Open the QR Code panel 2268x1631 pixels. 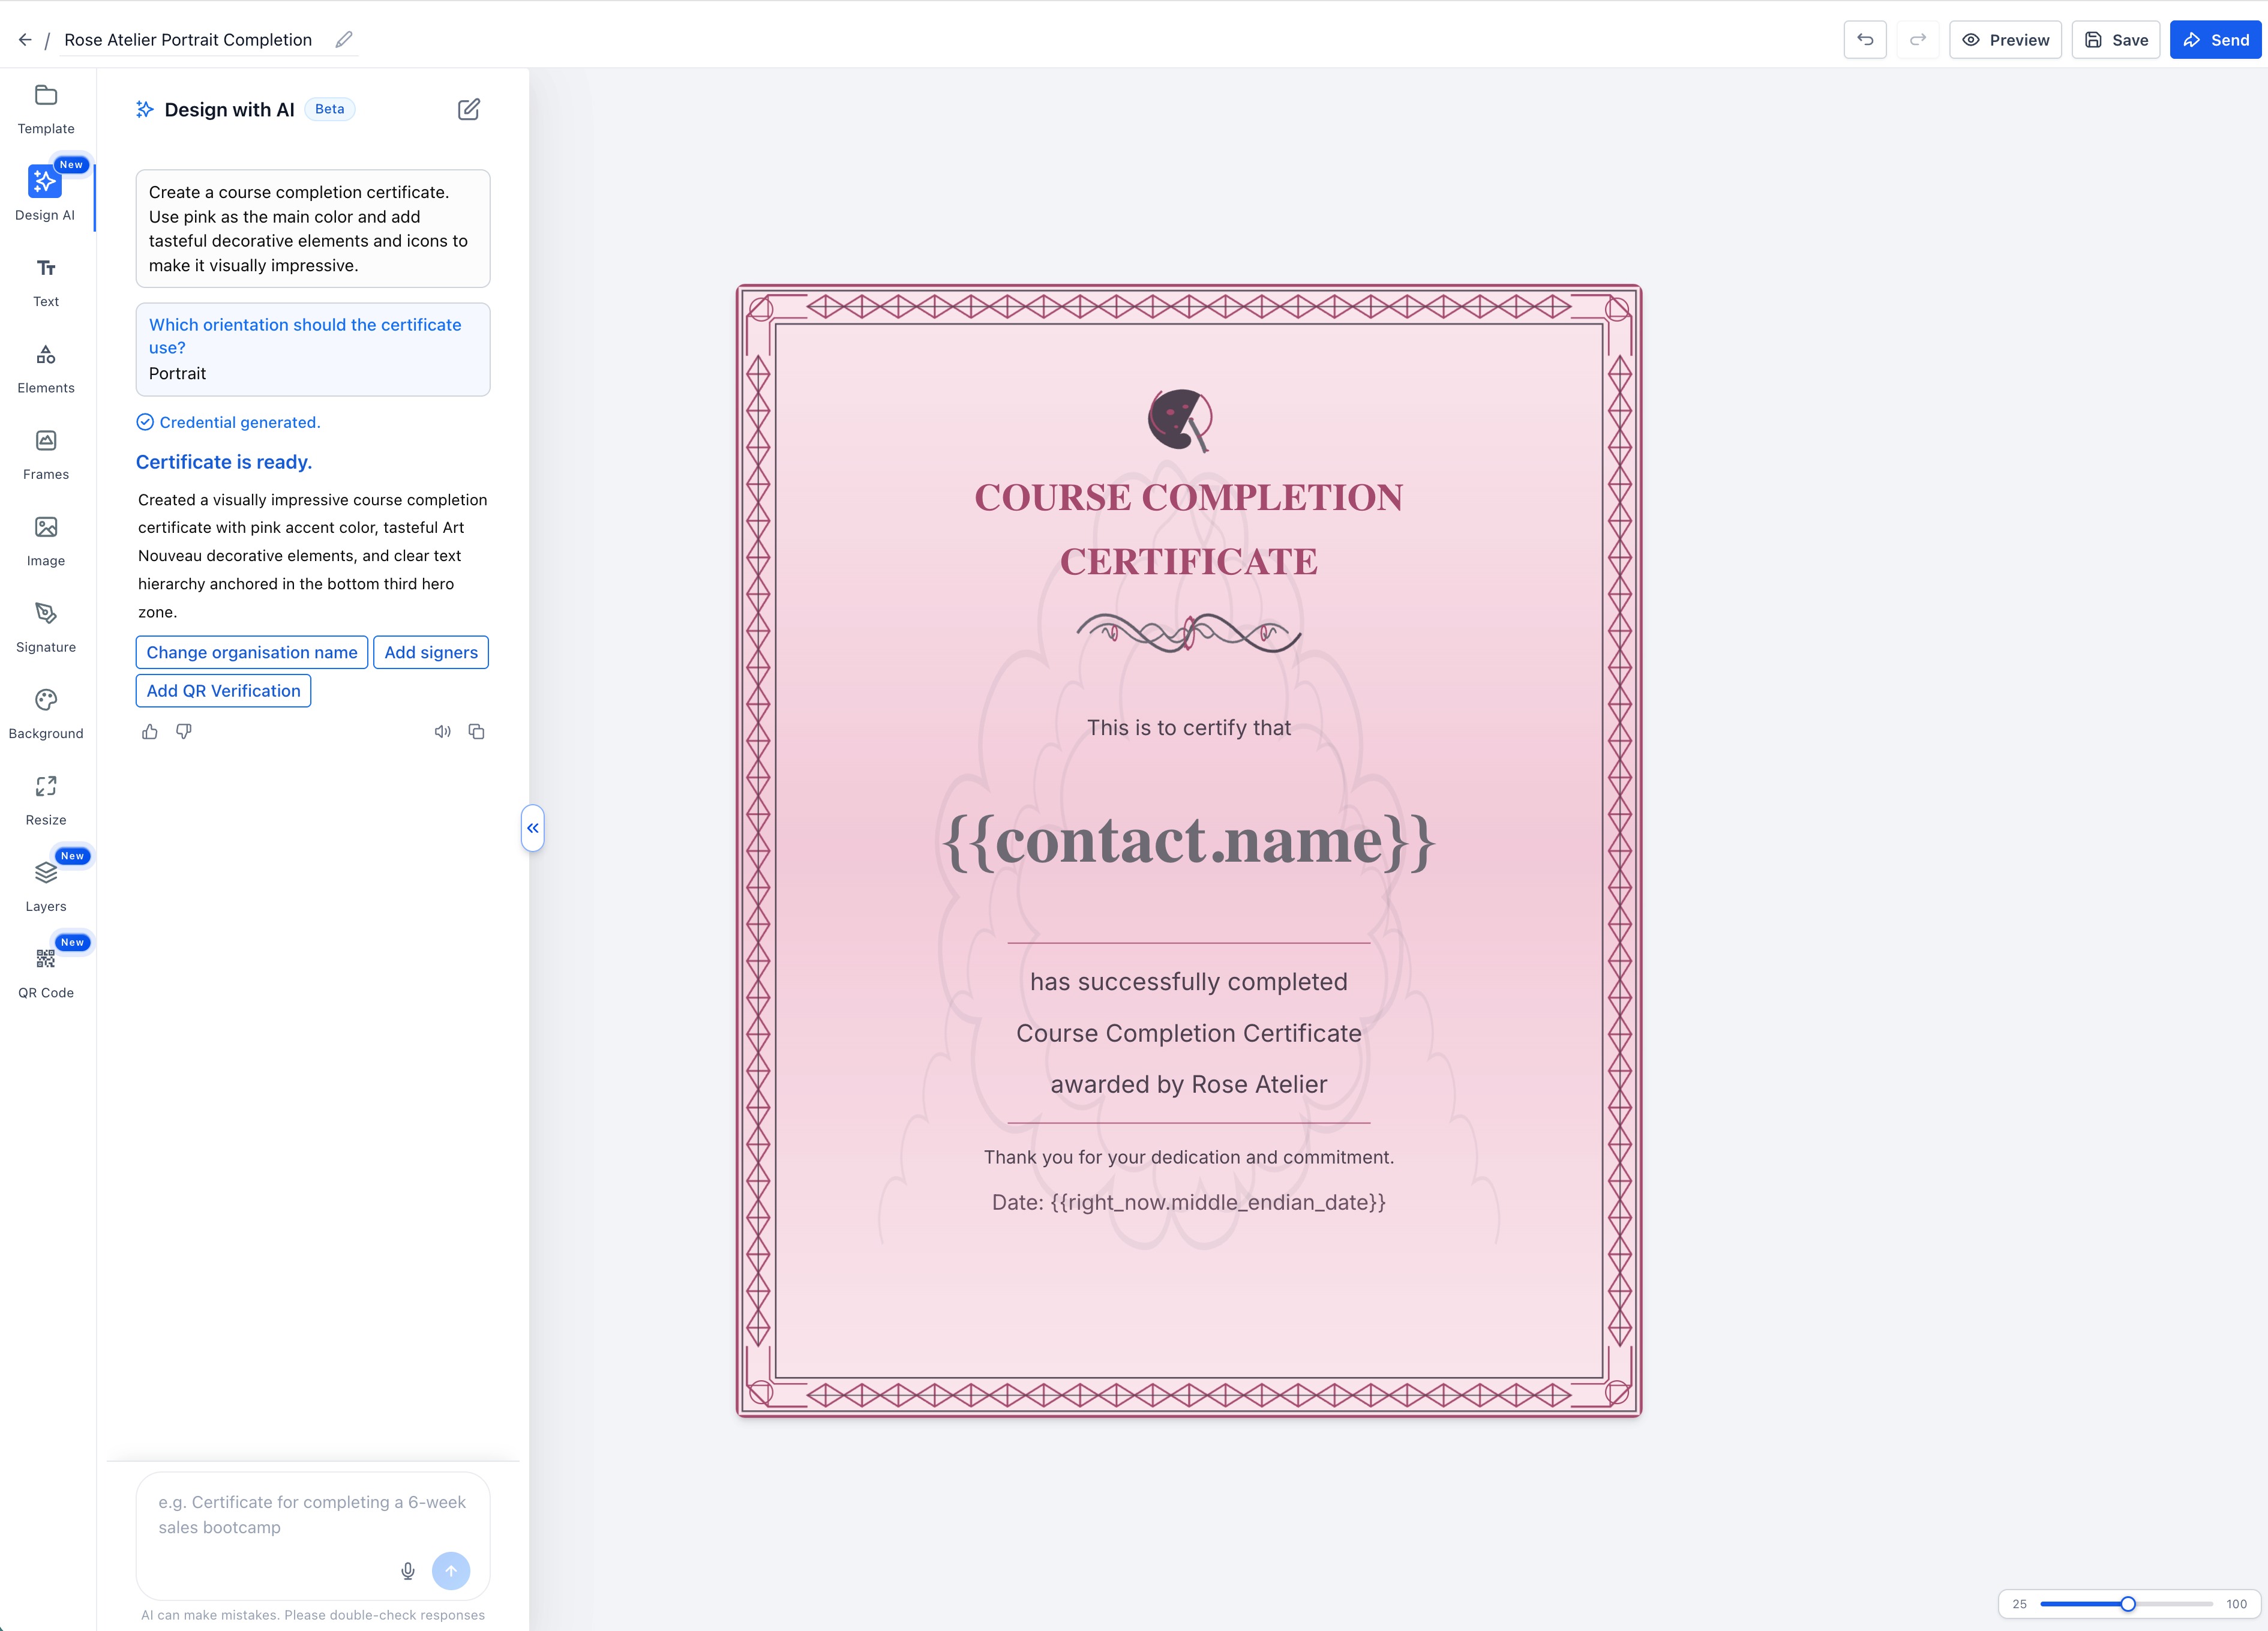click(46, 974)
